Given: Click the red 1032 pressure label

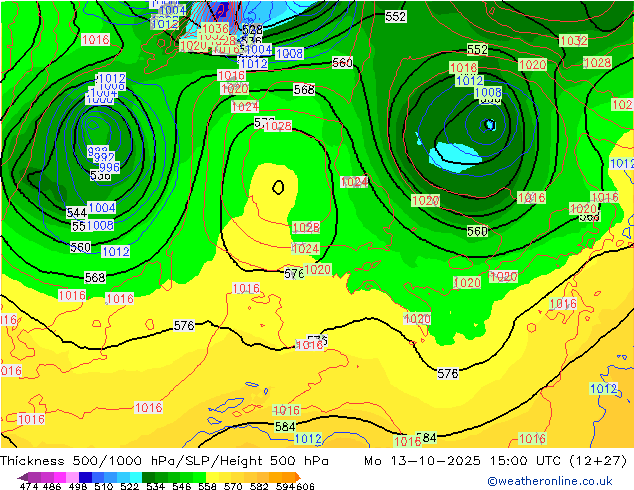Looking at the screenshot, I should 573,40.
